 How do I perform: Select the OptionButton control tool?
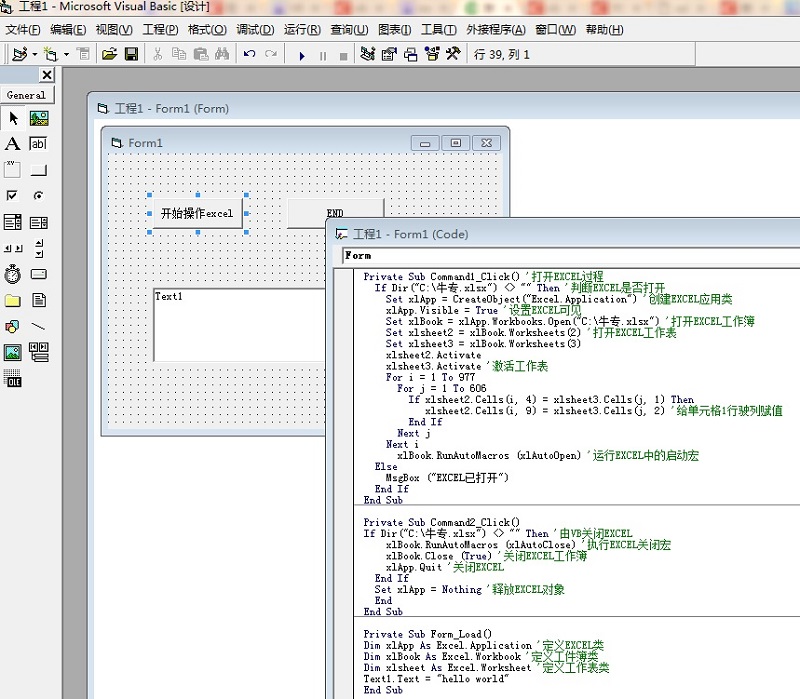[x=39, y=195]
